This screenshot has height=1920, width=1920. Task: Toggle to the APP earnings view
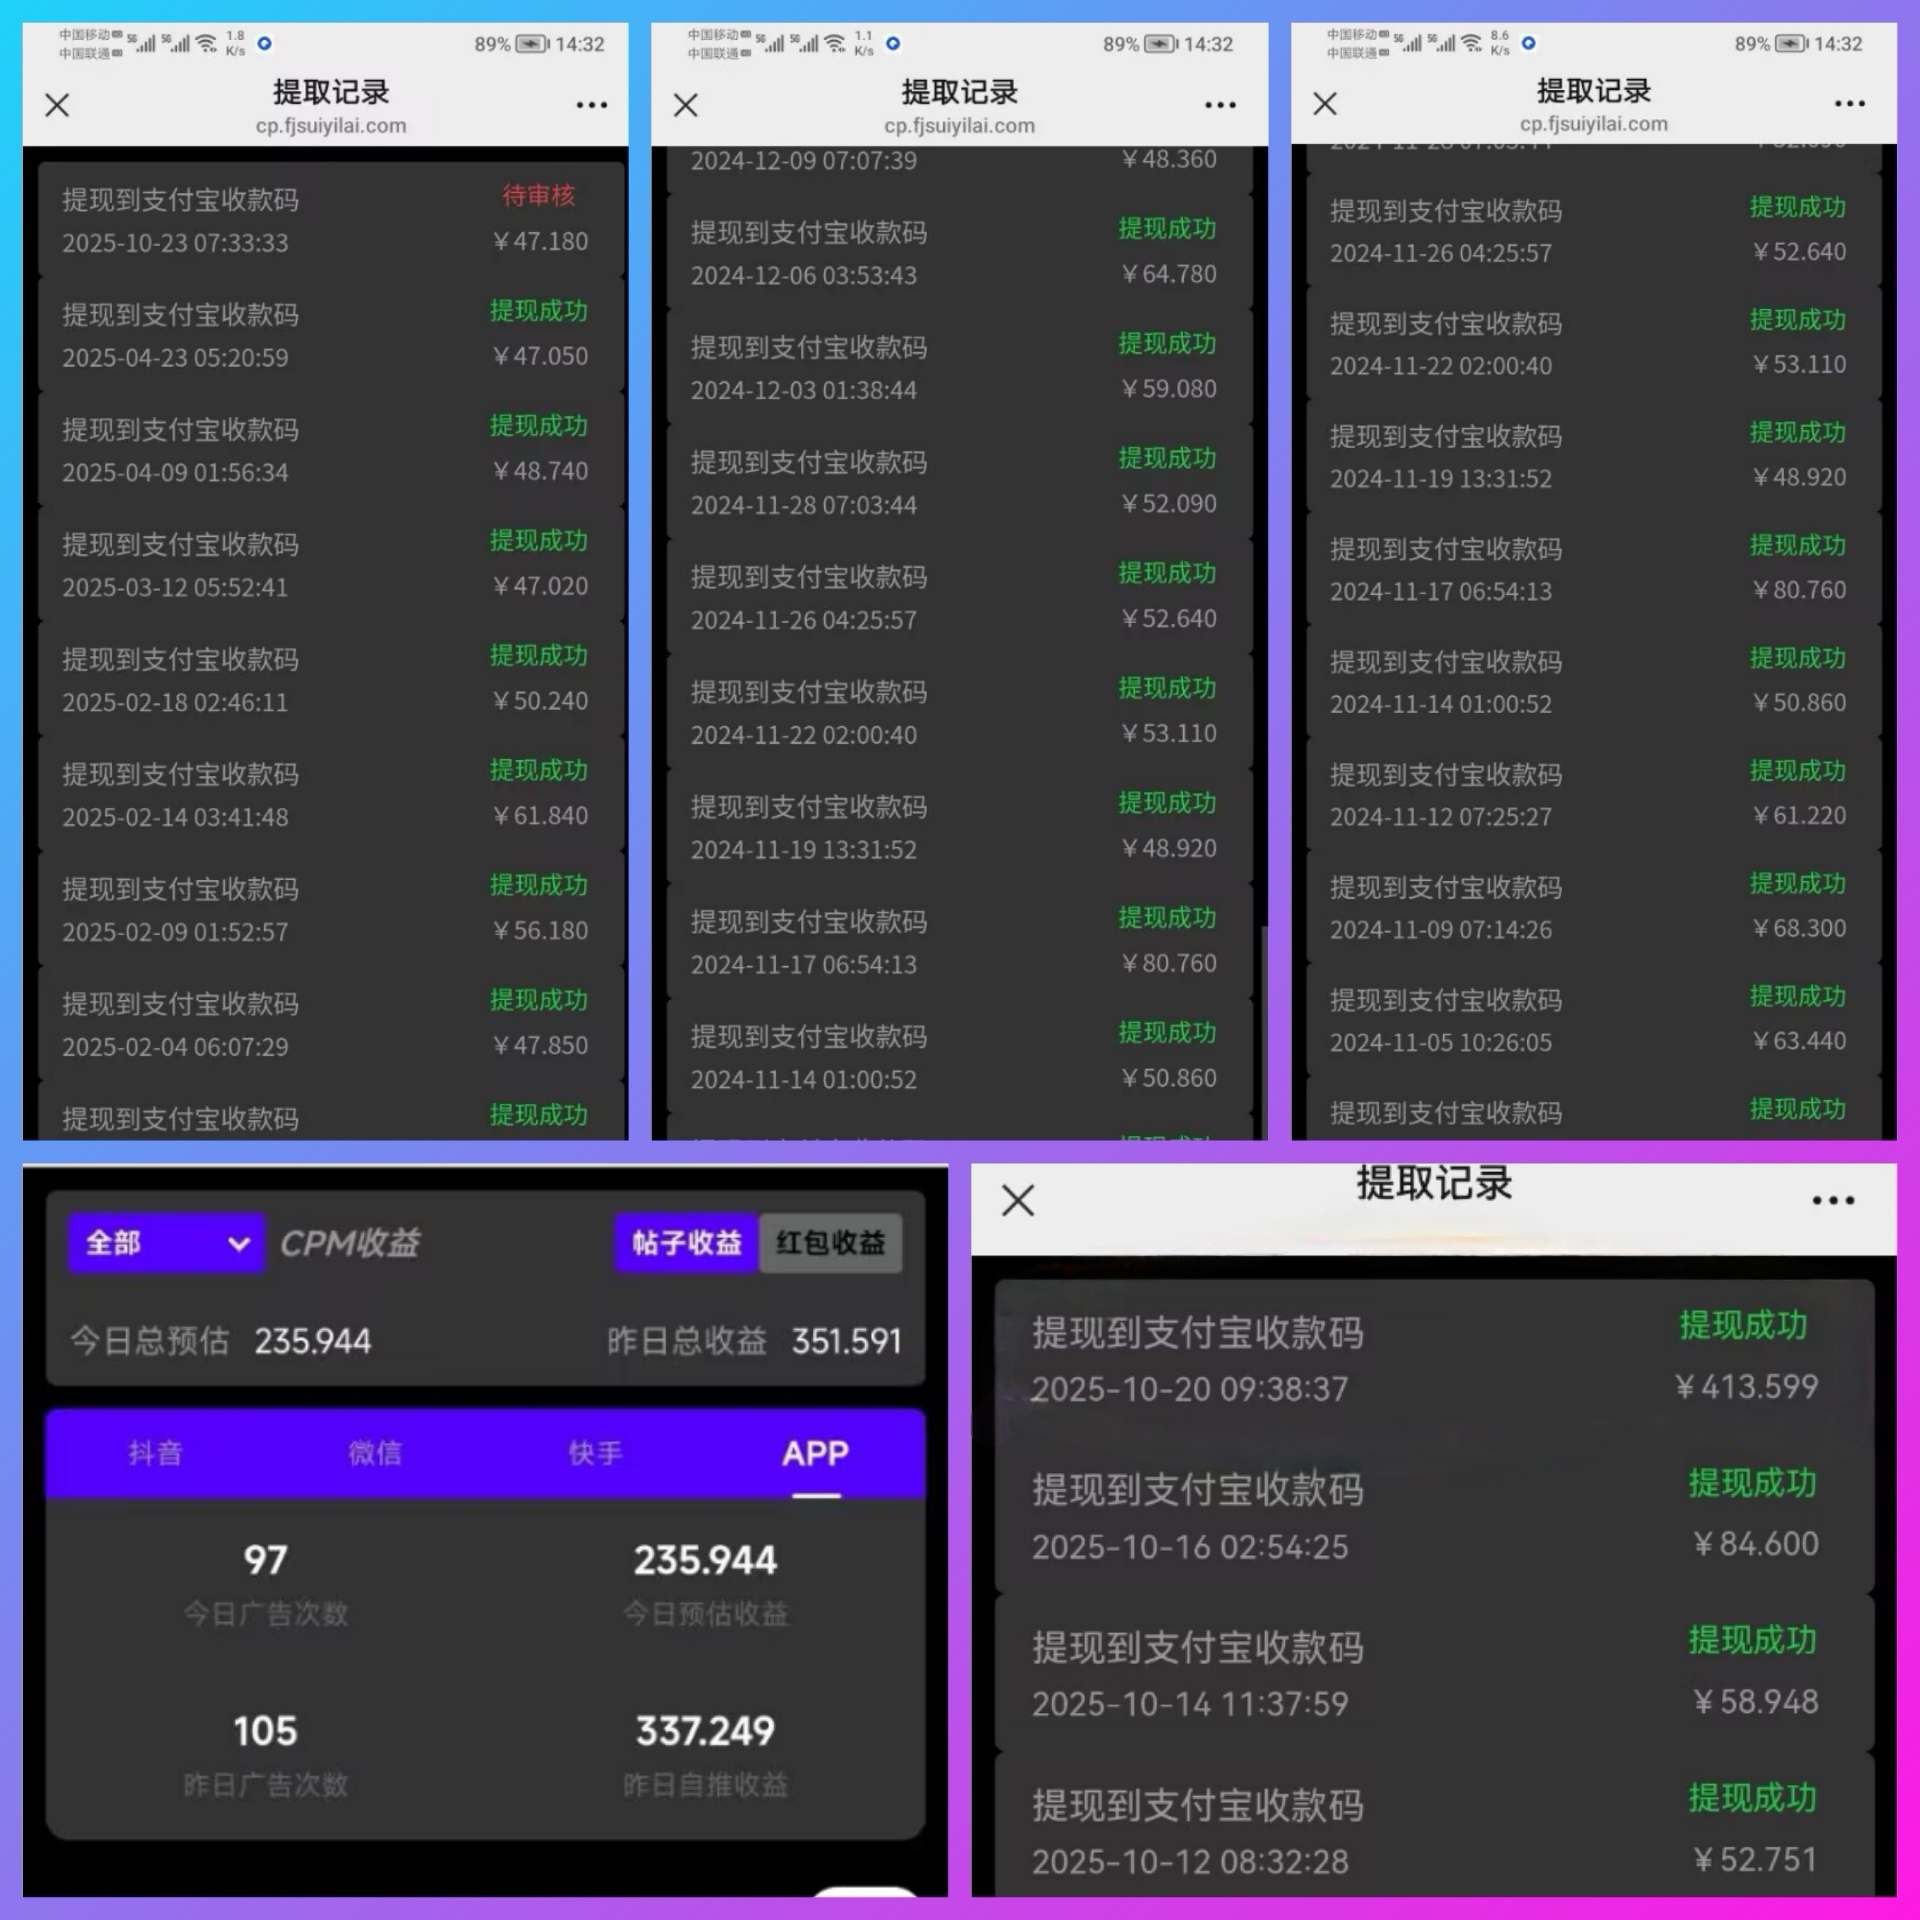coord(816,1453)
